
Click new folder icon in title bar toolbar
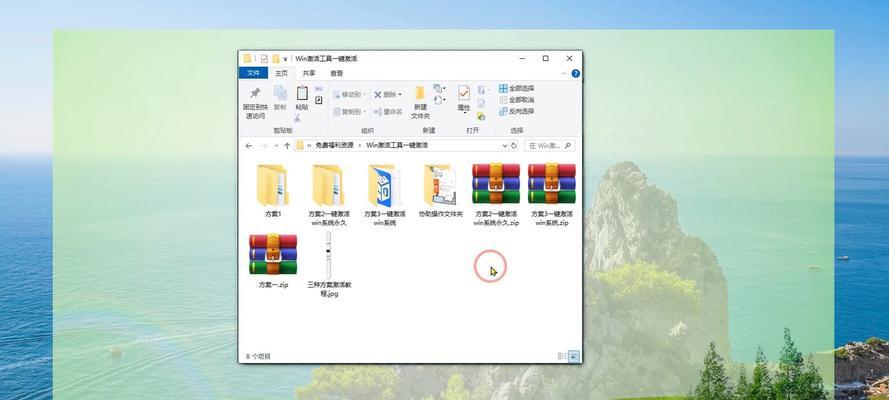coord(276,58)
